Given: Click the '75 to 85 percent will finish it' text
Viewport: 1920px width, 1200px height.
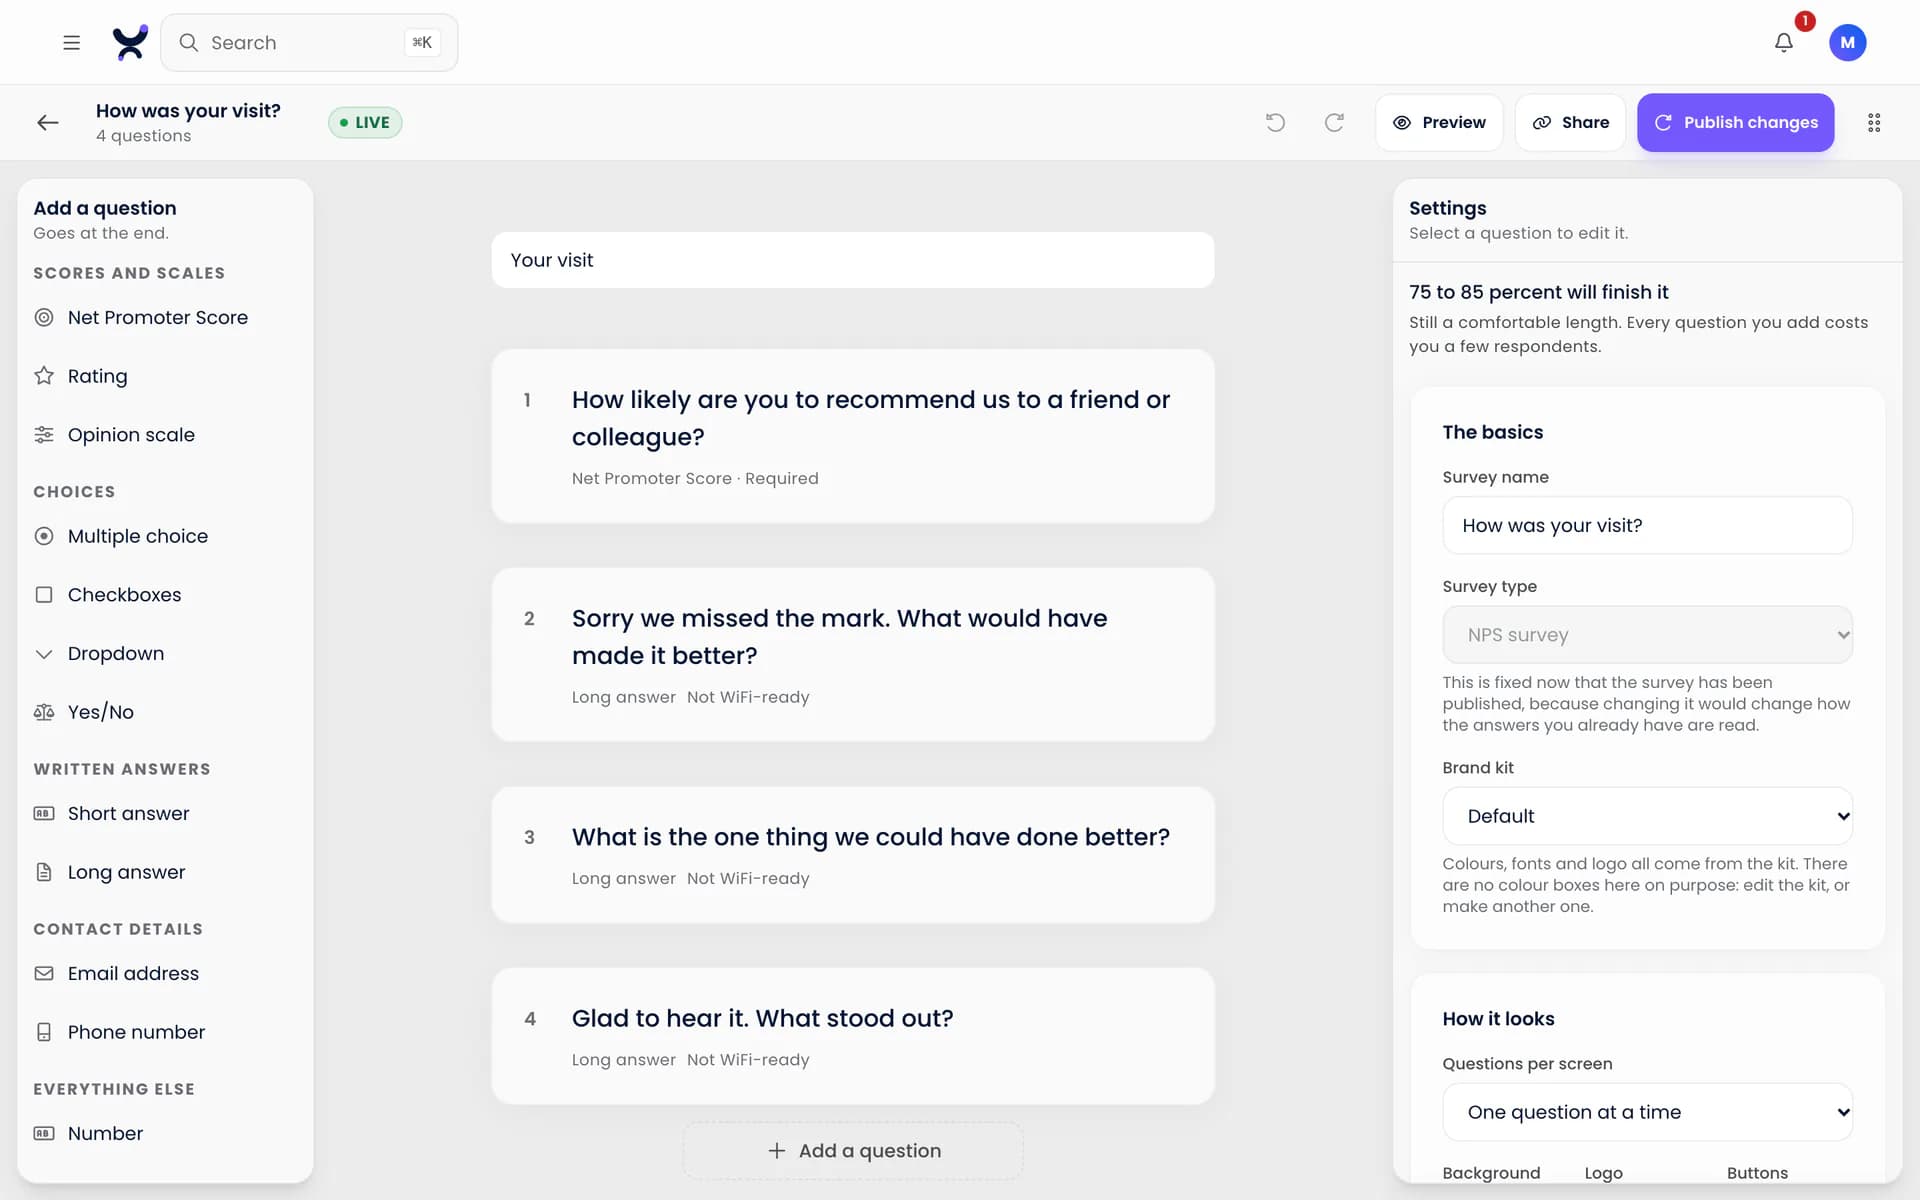Looking at the screenshot, I should (1538, 292).
